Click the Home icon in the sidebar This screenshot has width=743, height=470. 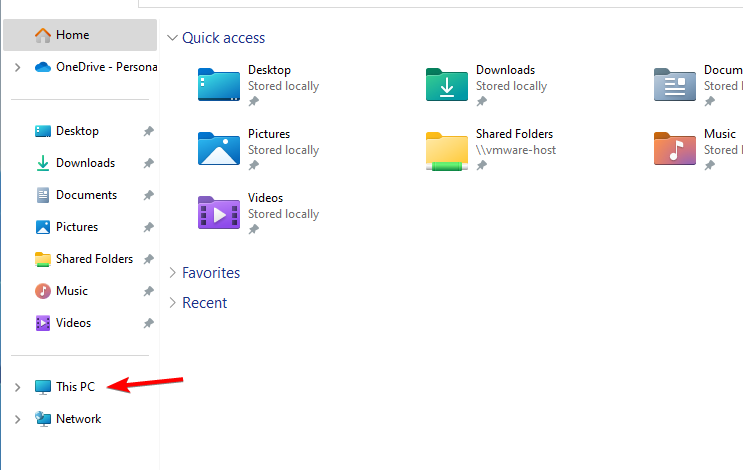point(43,35)
